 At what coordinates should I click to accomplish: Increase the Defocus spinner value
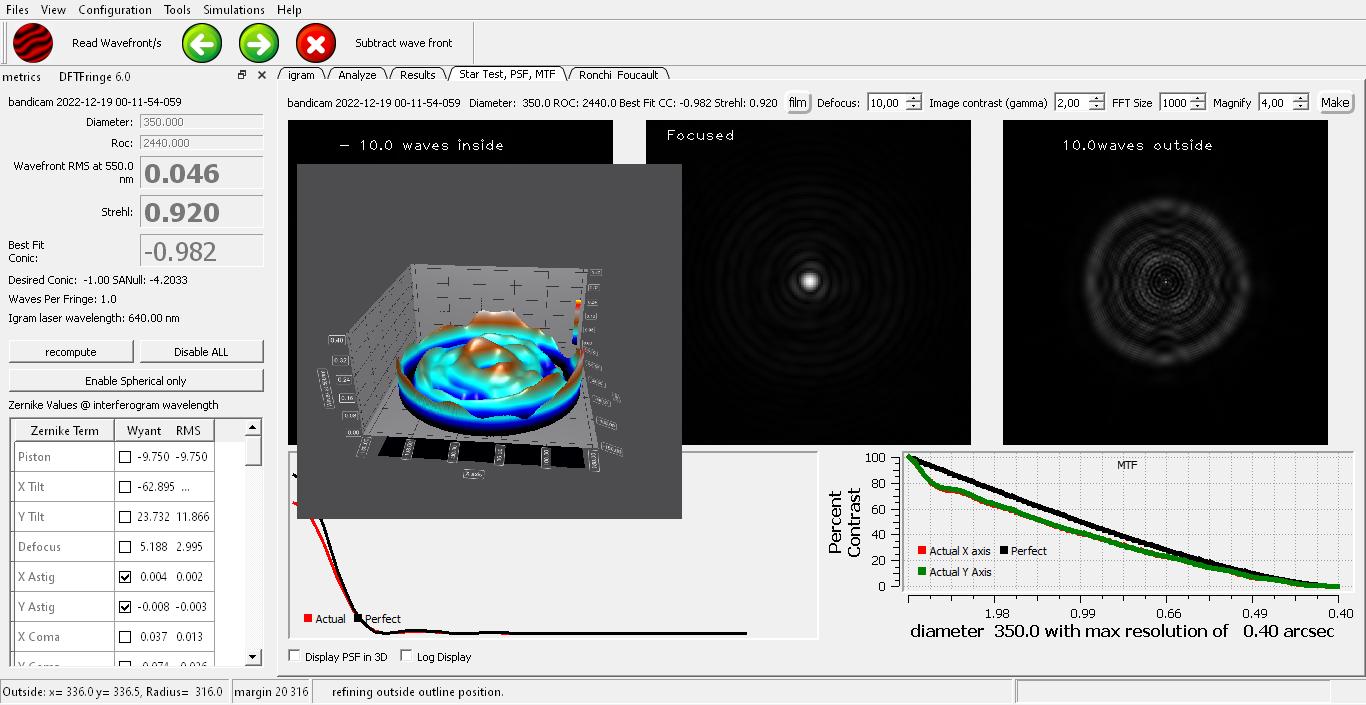[913, 98]
